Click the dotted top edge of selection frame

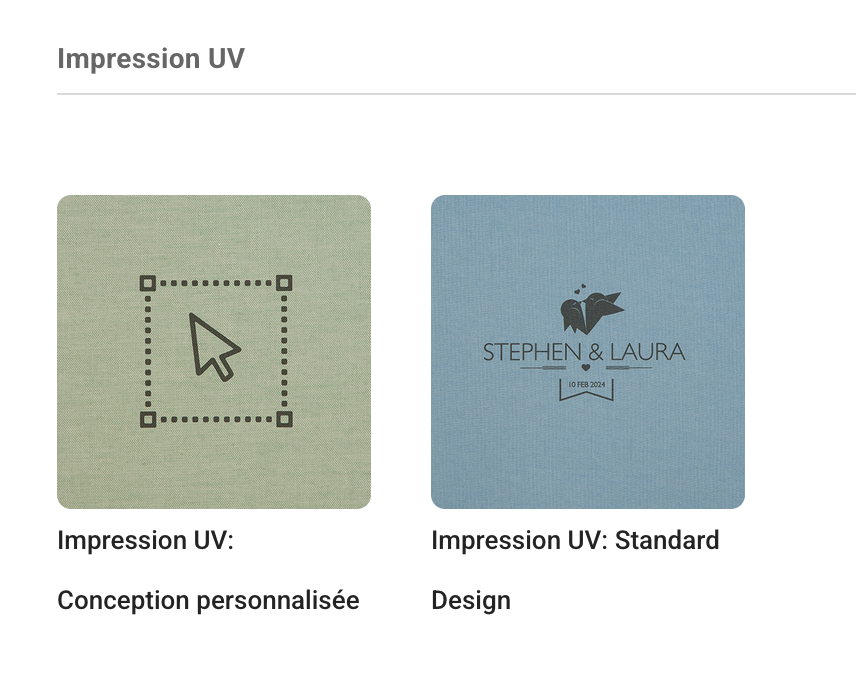tap(216, 283)
